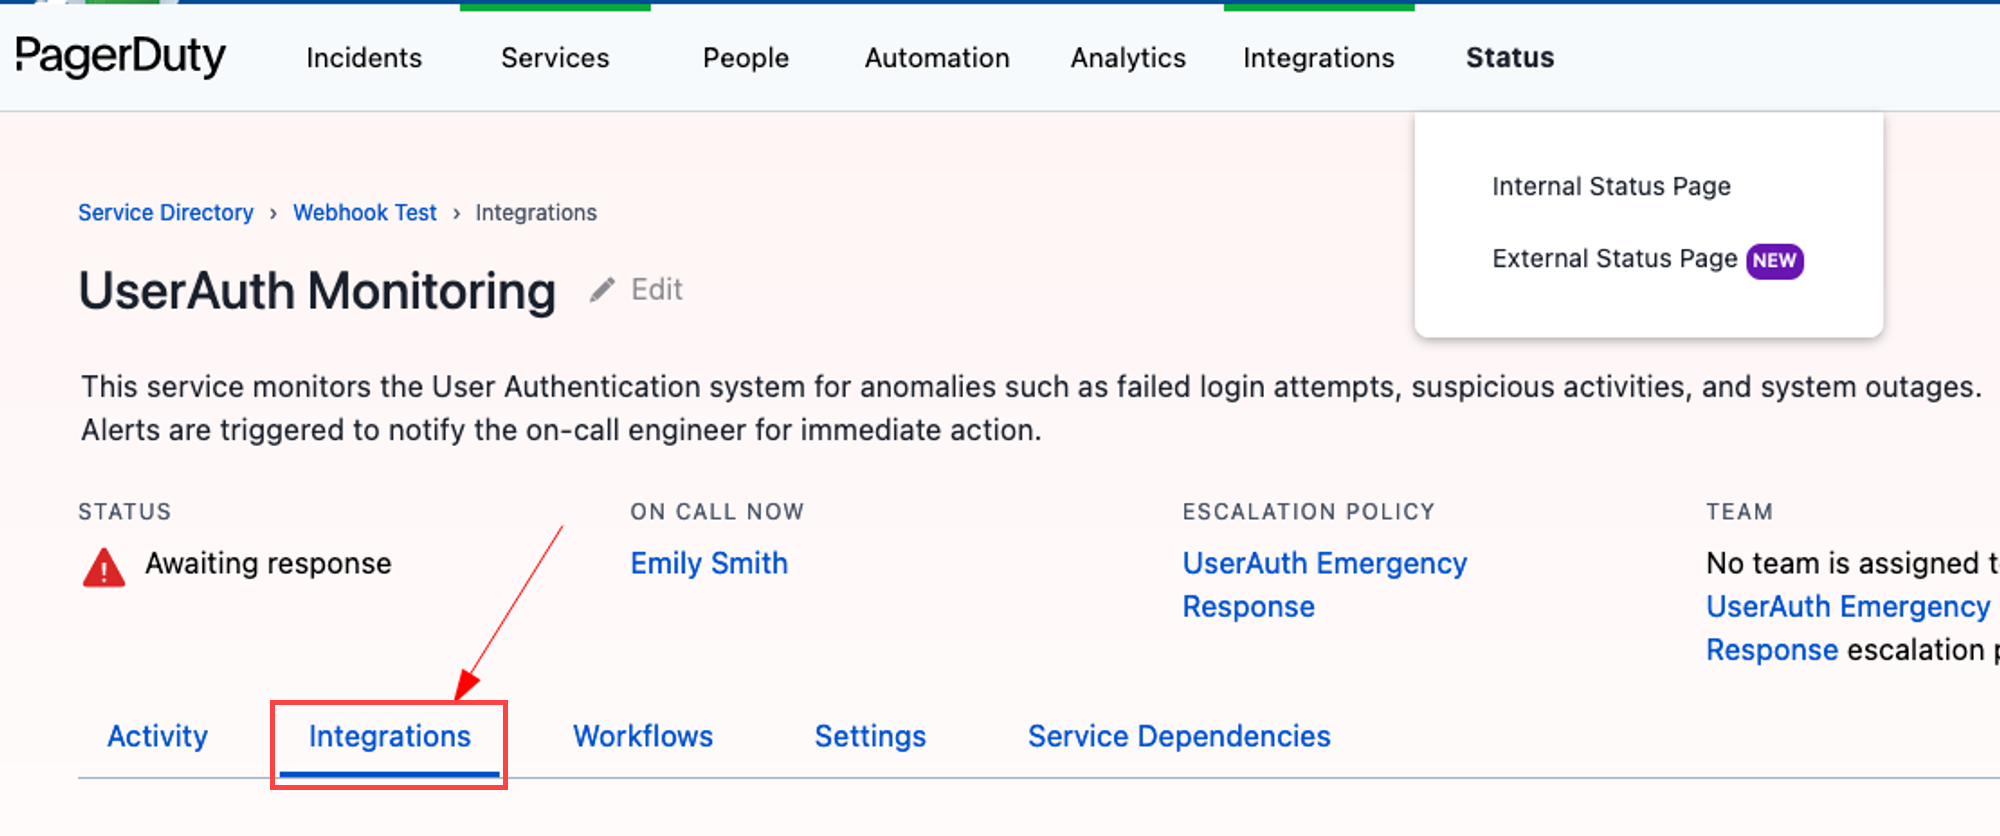Click the PagerDuty logo

(120, 57)
